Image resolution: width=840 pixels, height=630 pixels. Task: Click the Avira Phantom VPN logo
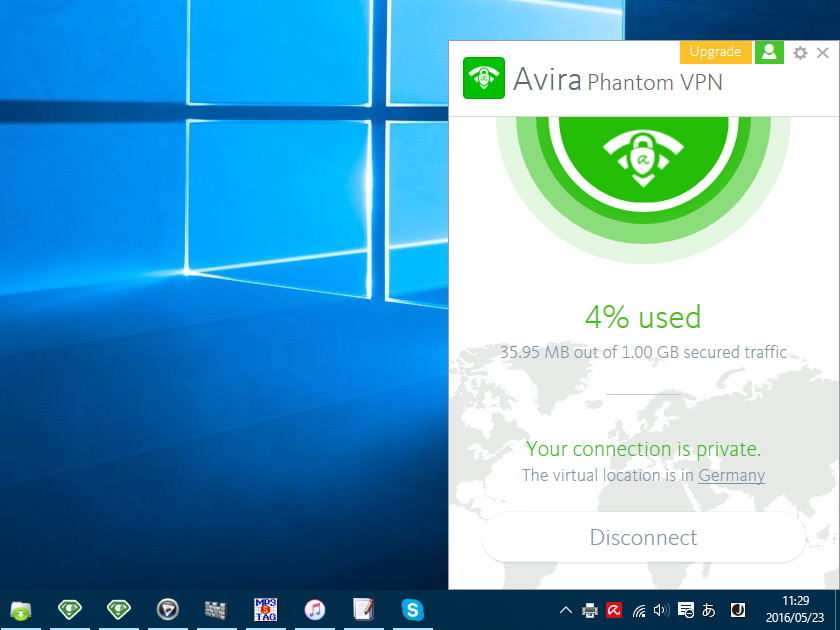[484, 78]
